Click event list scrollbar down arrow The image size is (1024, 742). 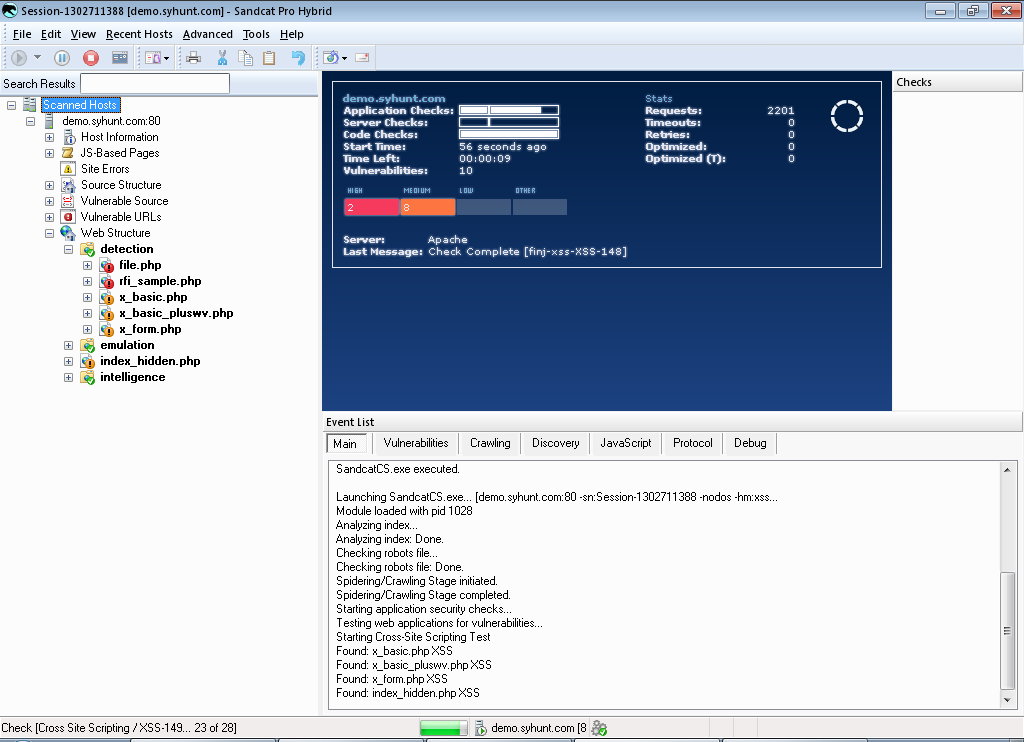click(1007, 700)
